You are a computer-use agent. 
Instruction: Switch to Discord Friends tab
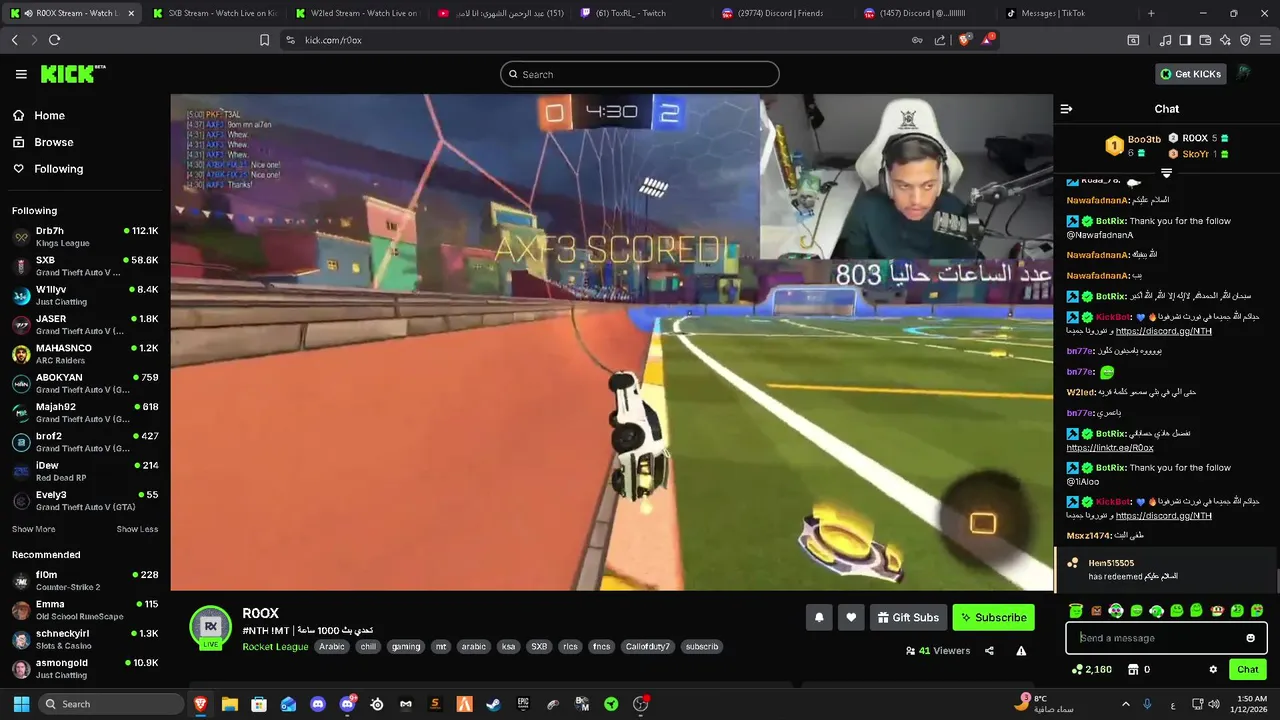point(785,13)
